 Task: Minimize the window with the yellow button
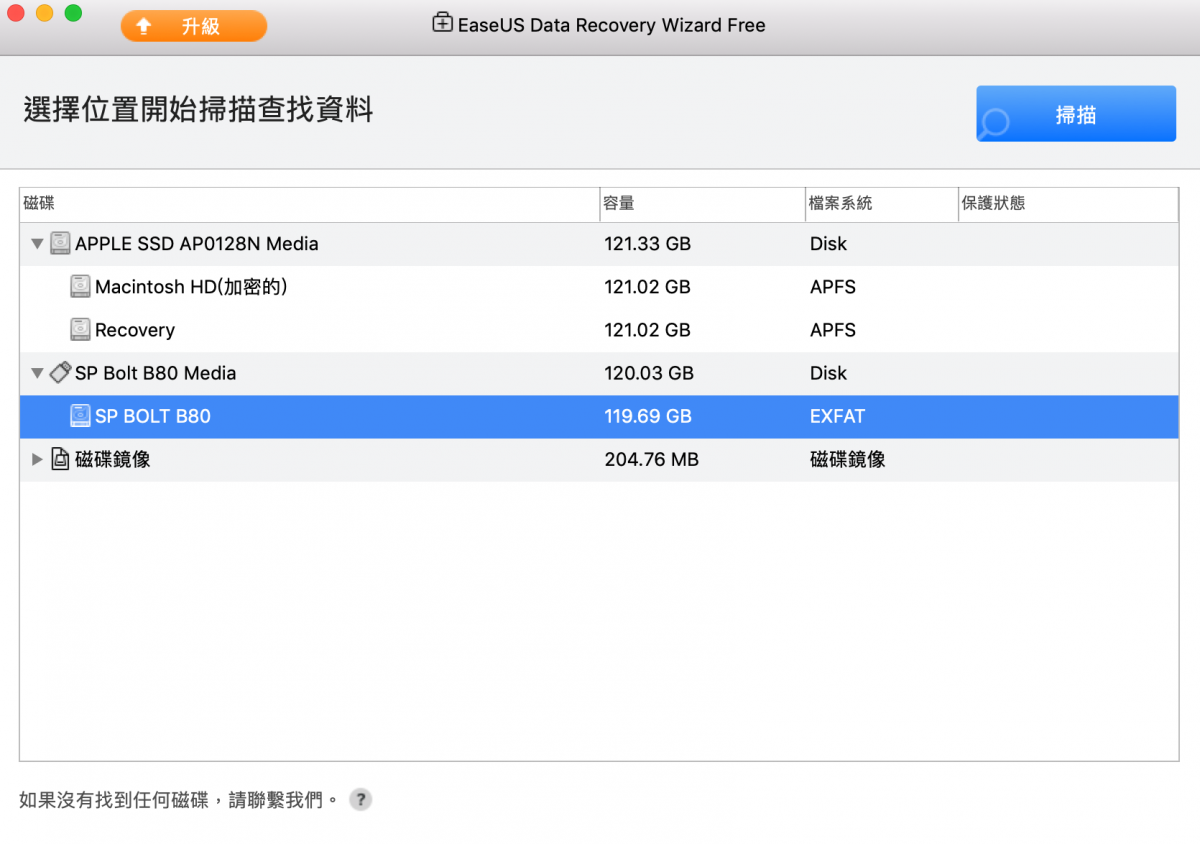tap(44, 13)
